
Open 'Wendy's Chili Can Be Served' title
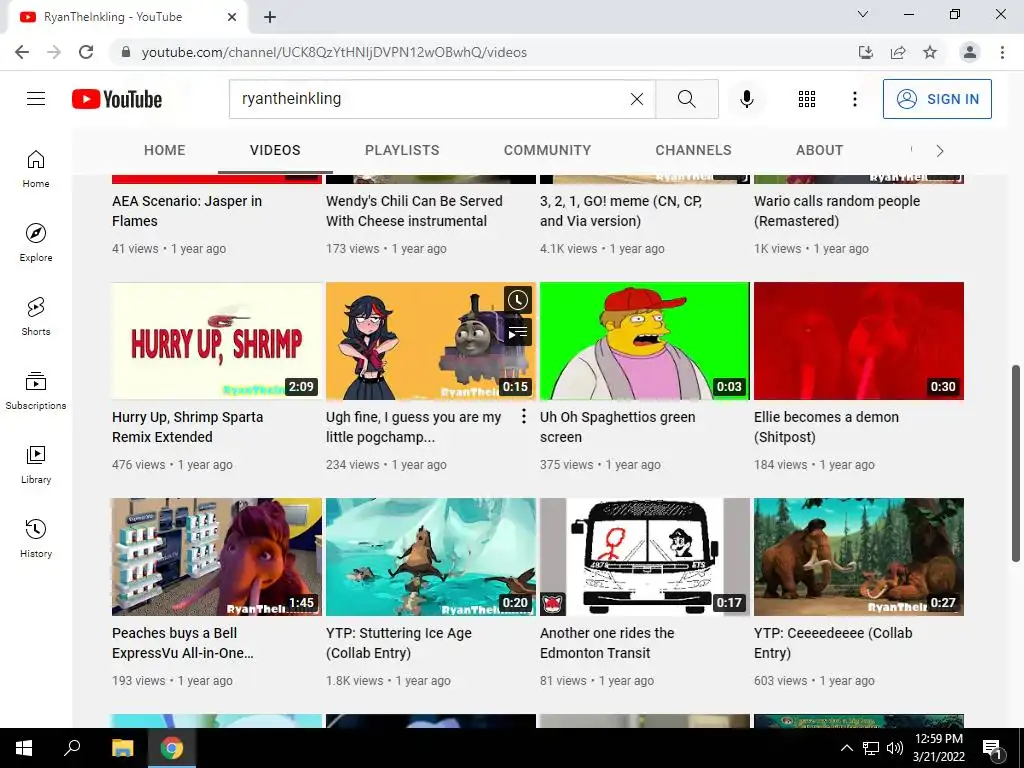414,211
